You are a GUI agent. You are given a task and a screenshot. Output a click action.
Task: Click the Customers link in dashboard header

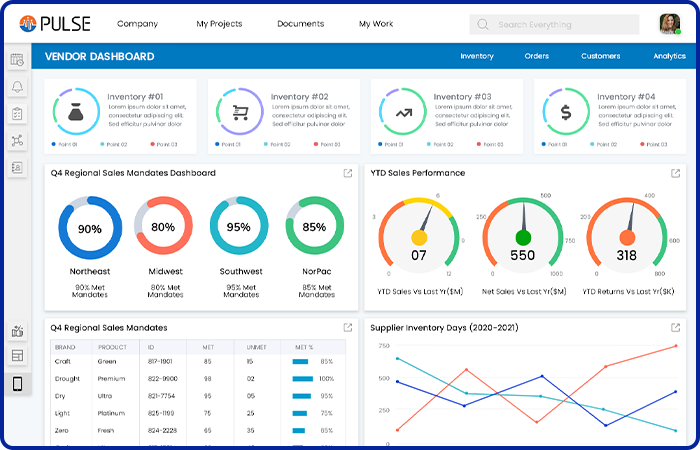tap(600, 56)
